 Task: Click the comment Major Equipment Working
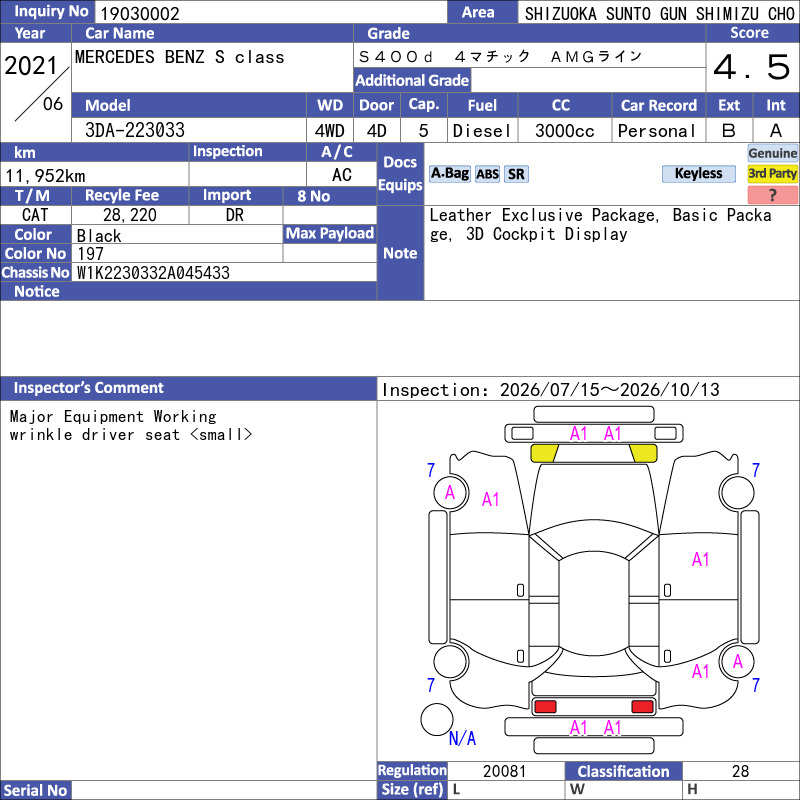[x=113, y=417]
